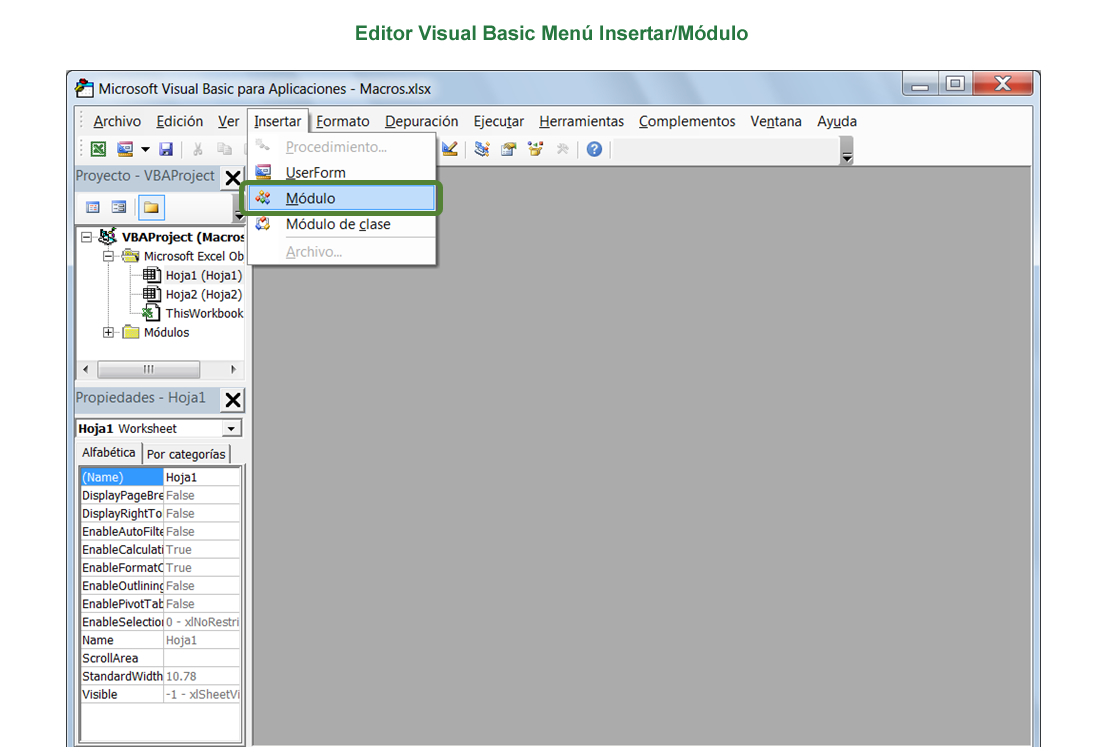
Task: Open the Herramientas menu
Action: tap(582, 121)
